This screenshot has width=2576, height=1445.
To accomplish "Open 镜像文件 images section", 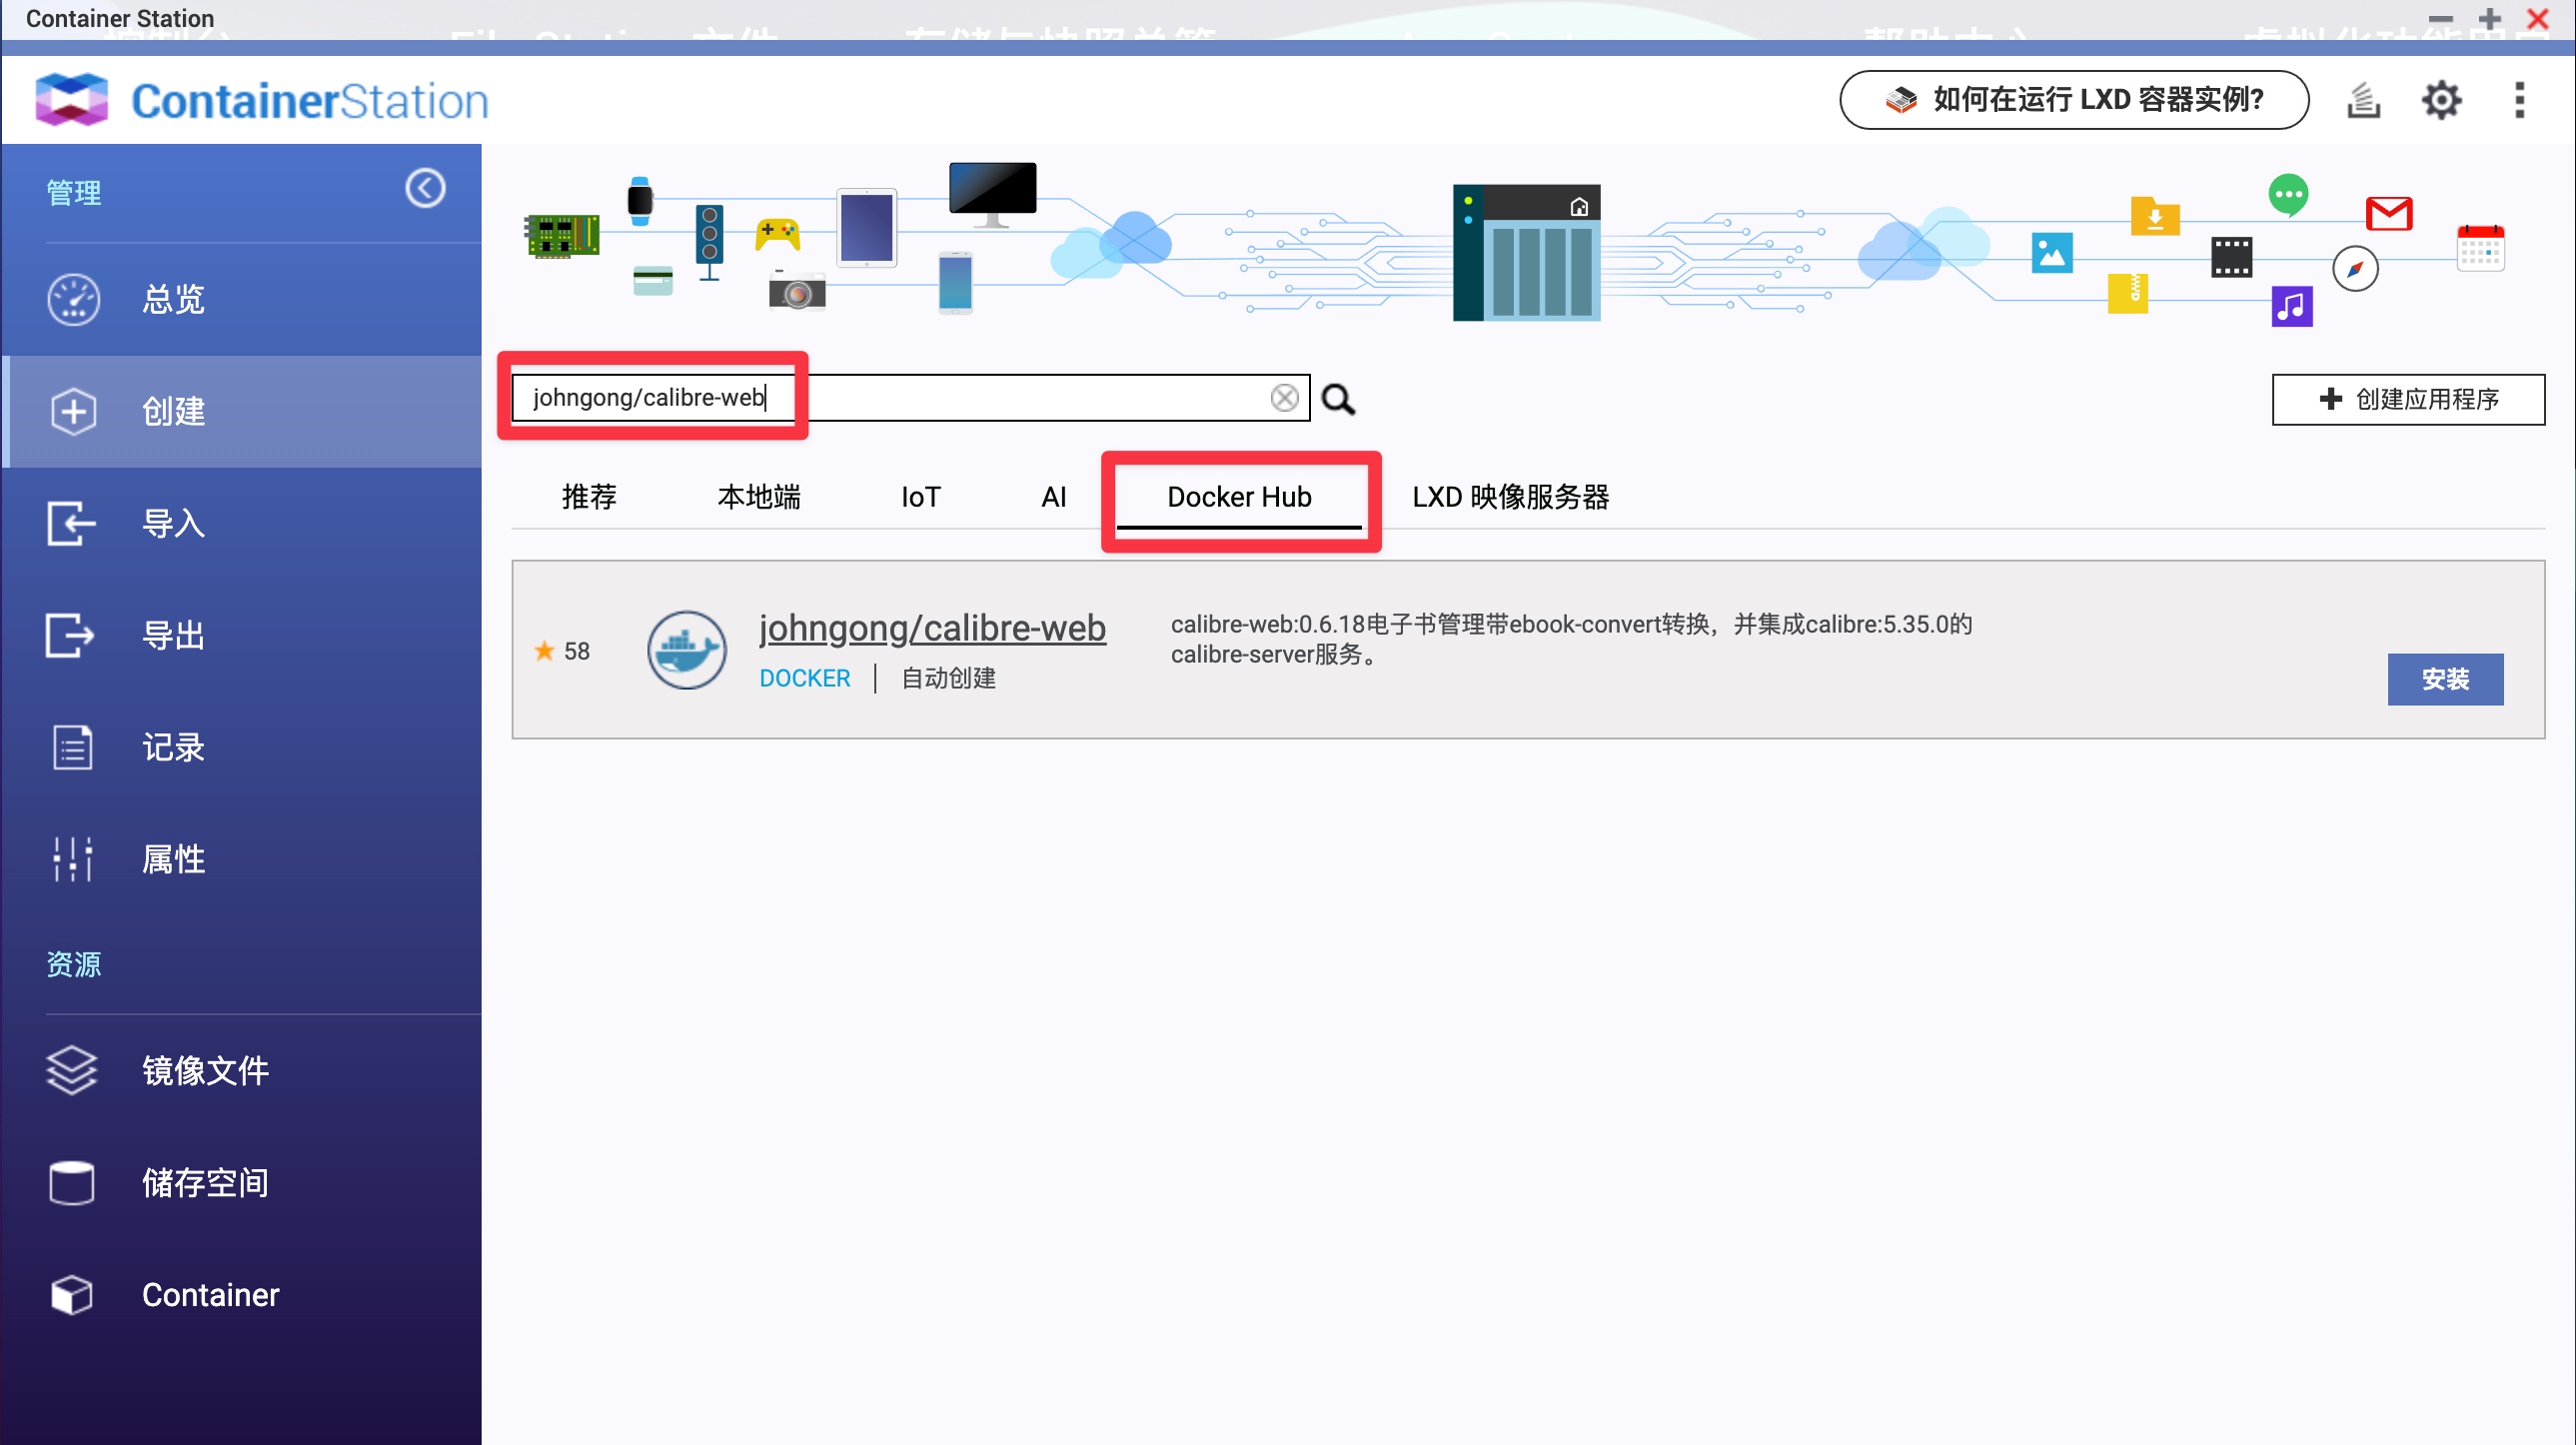I will [241, 1070].
